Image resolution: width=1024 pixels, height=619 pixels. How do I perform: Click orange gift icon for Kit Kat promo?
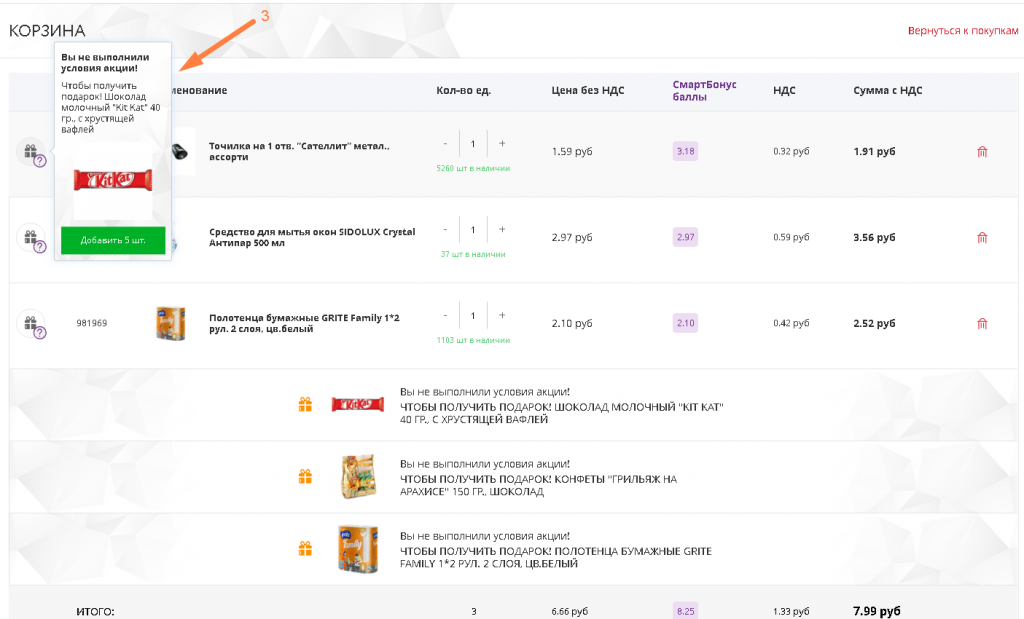305,404
